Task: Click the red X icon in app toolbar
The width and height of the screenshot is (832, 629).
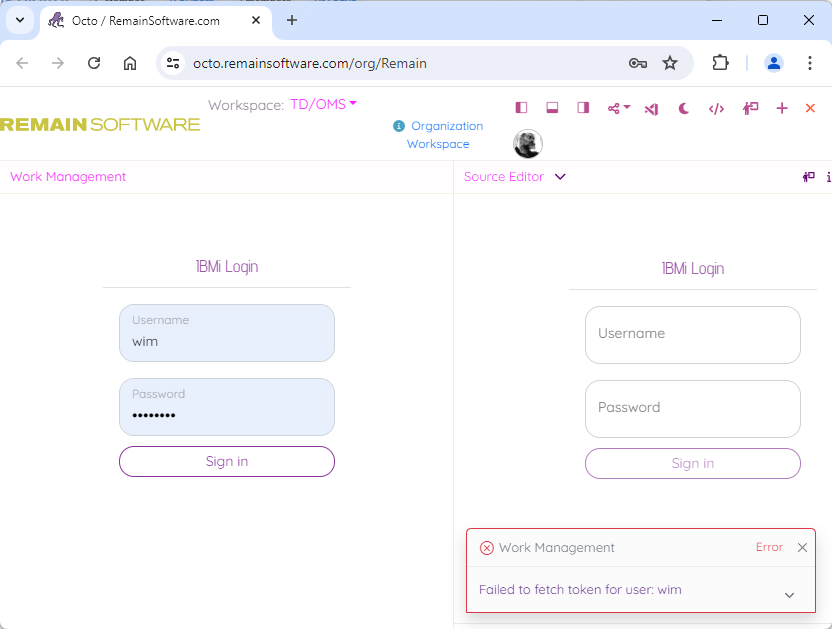Action: point(810,108)
